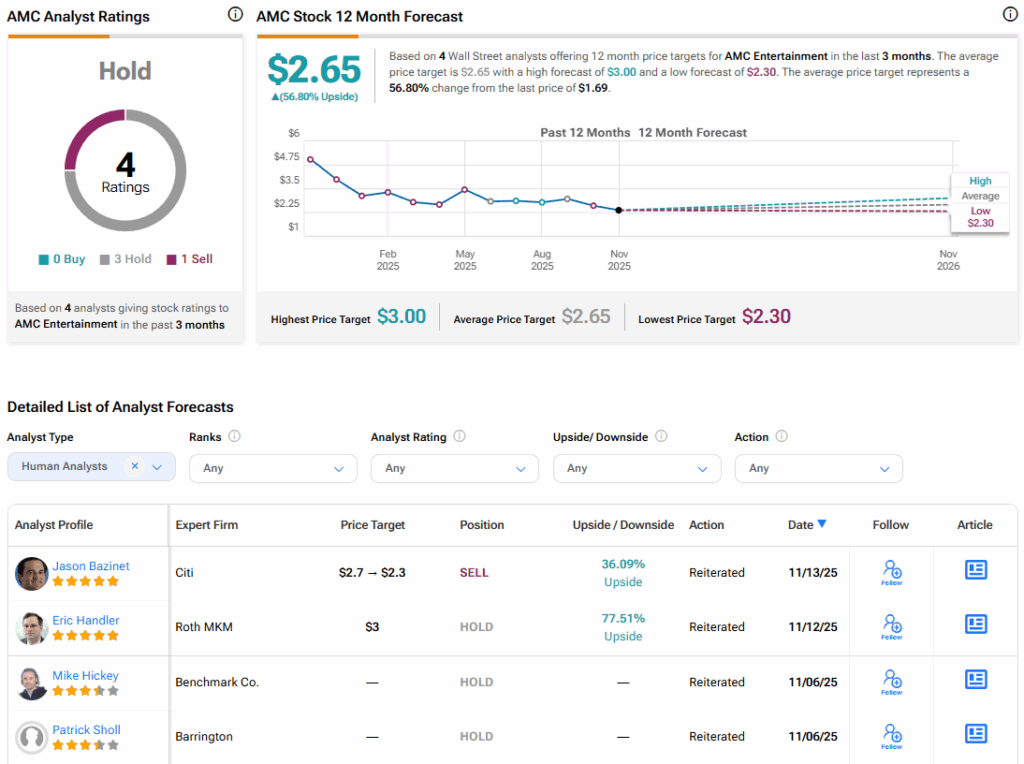Expand the Action filter dropdown
The image size is (1024, 764).
coord(818,468)
